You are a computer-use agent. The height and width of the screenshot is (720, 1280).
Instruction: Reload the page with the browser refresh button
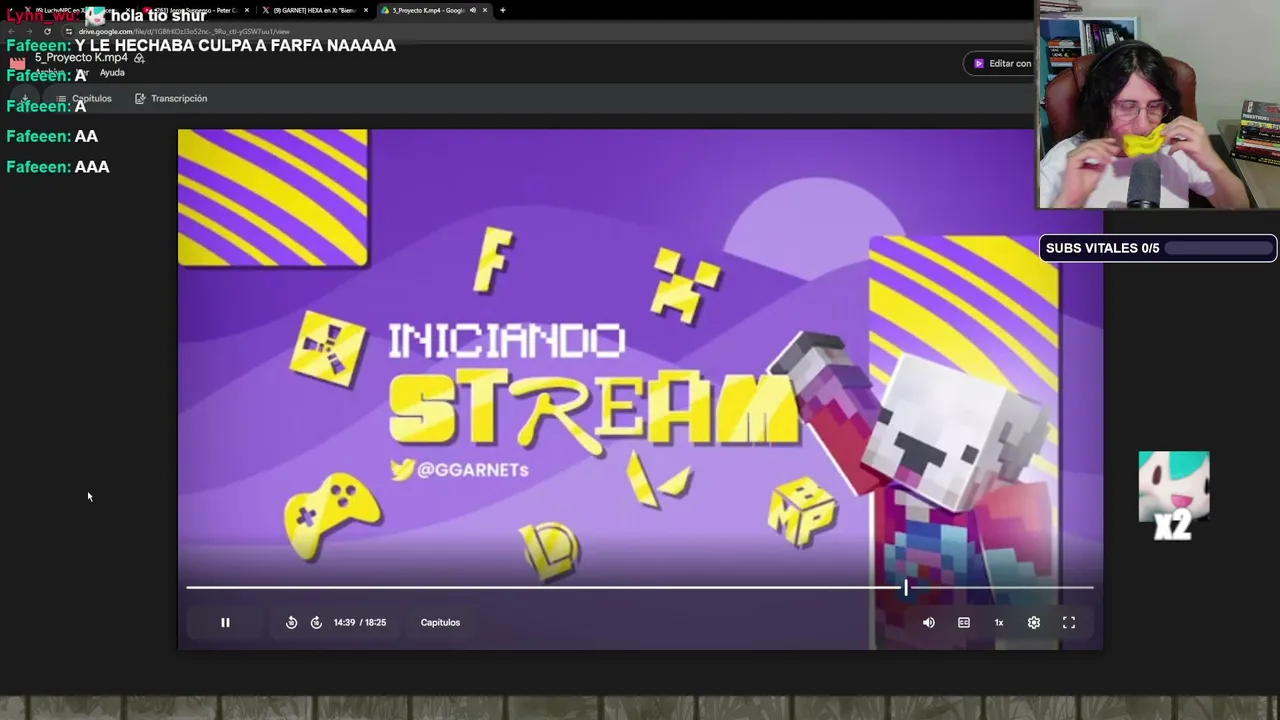click(x=47, y=31)
